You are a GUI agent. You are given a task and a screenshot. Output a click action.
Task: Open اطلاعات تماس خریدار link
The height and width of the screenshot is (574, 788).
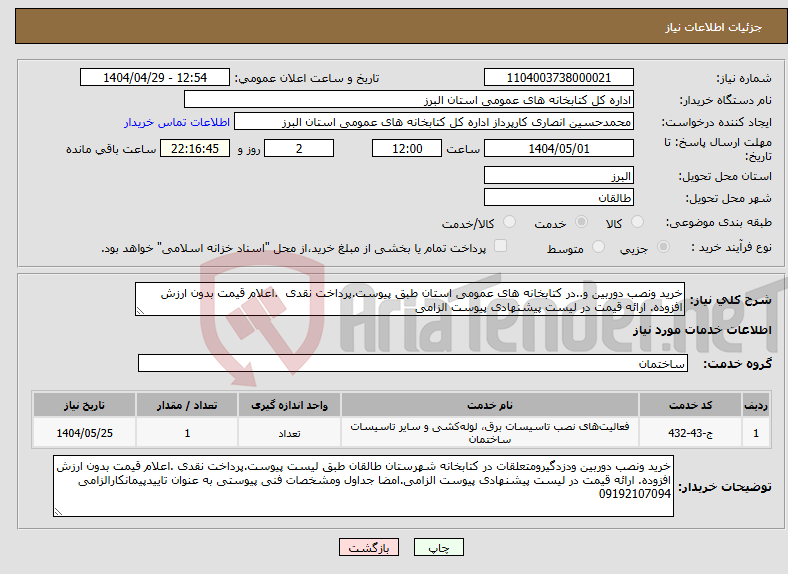point(177,122)
